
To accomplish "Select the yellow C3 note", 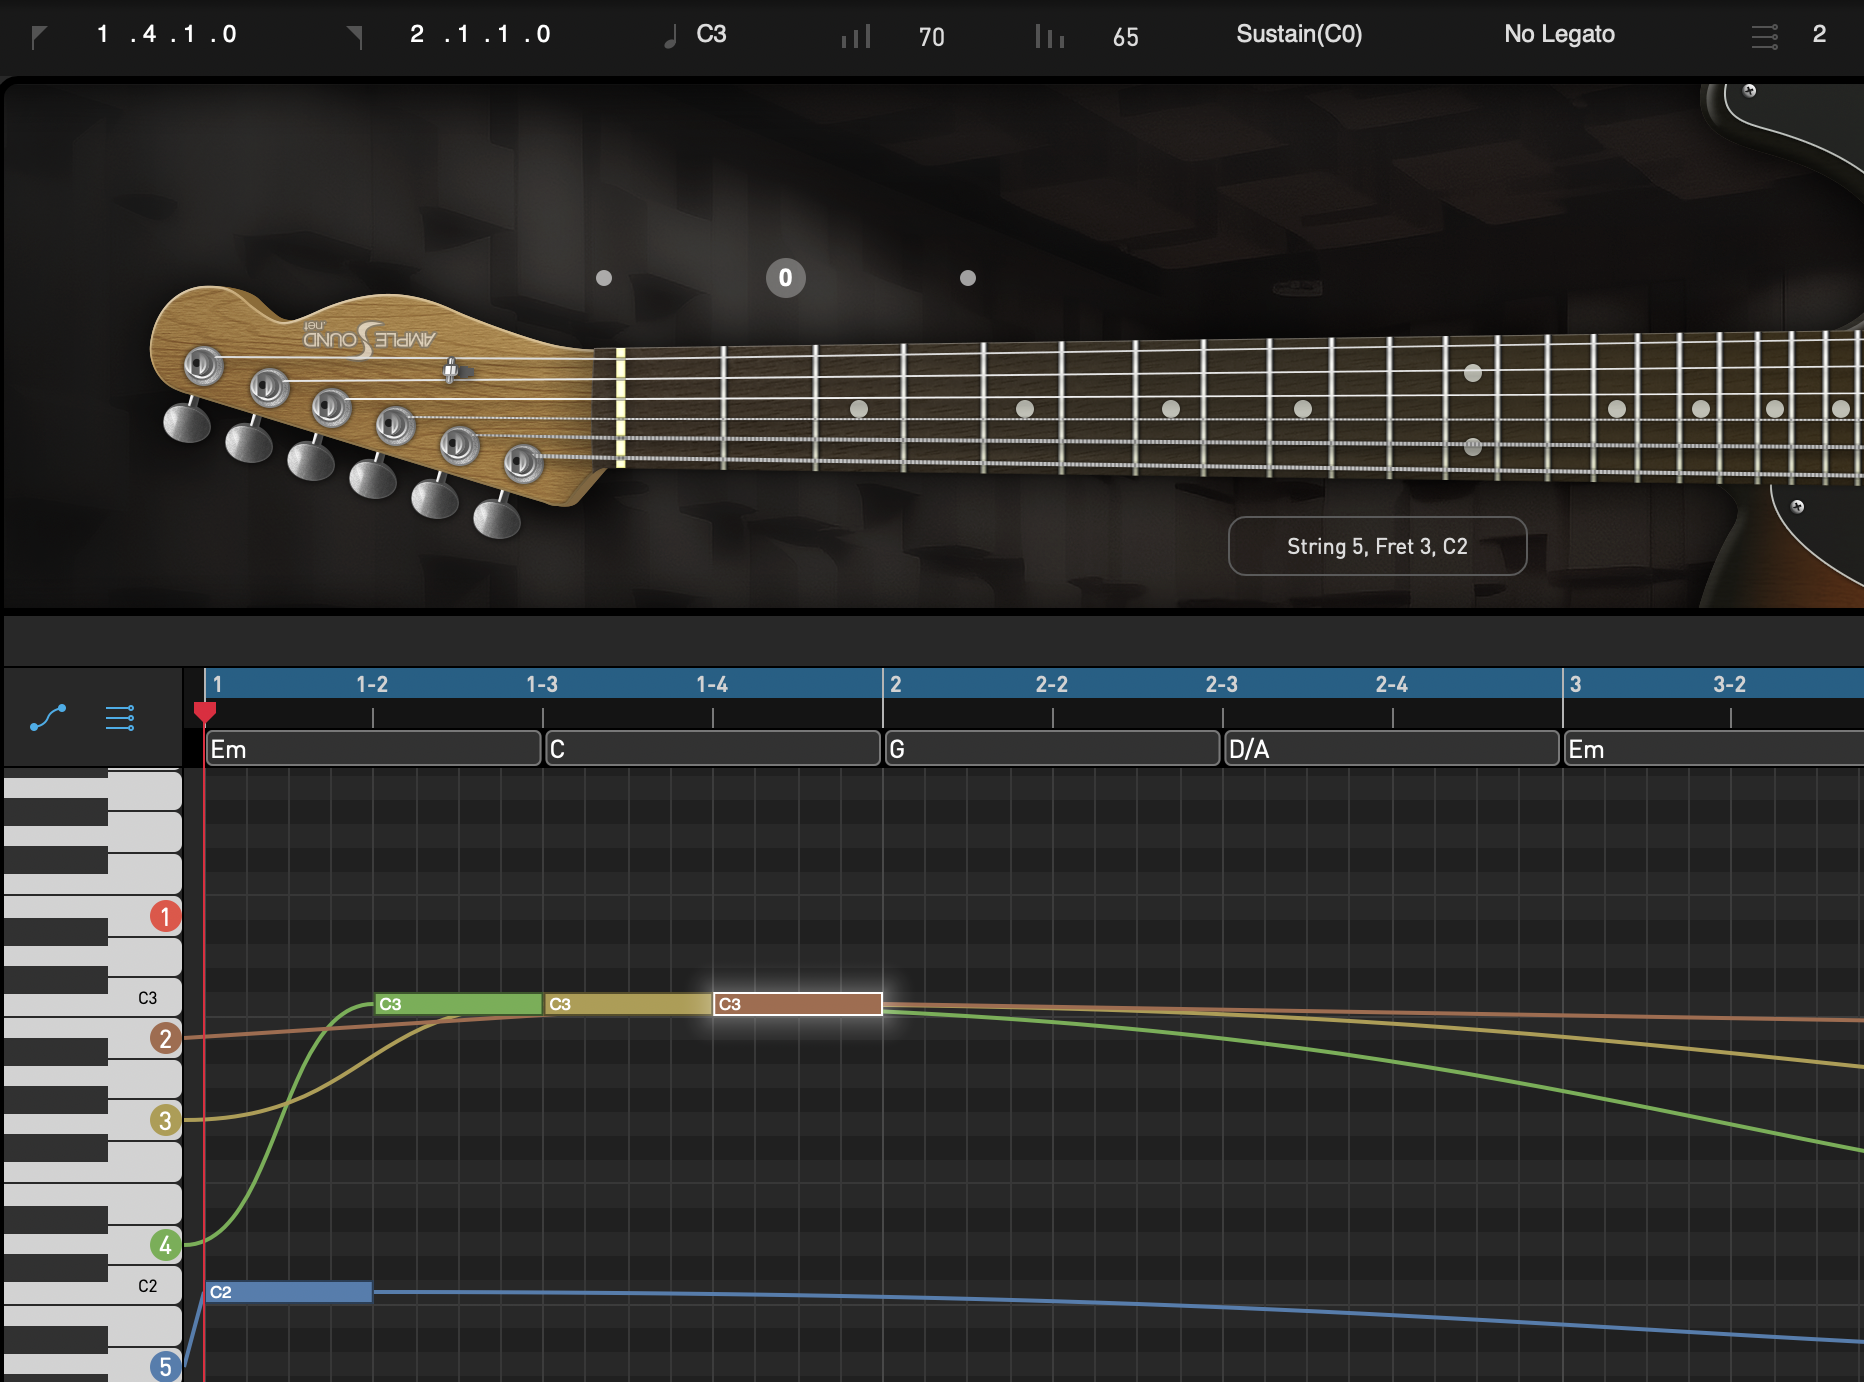I will [628, 1004].
